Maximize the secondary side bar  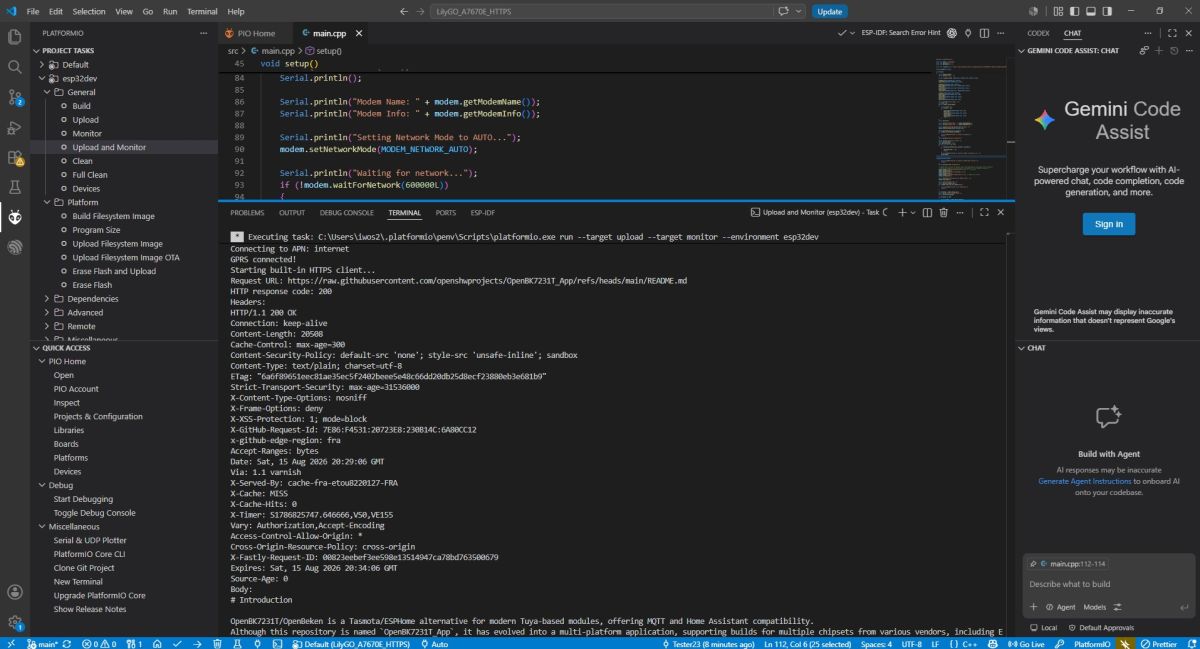1173,33
